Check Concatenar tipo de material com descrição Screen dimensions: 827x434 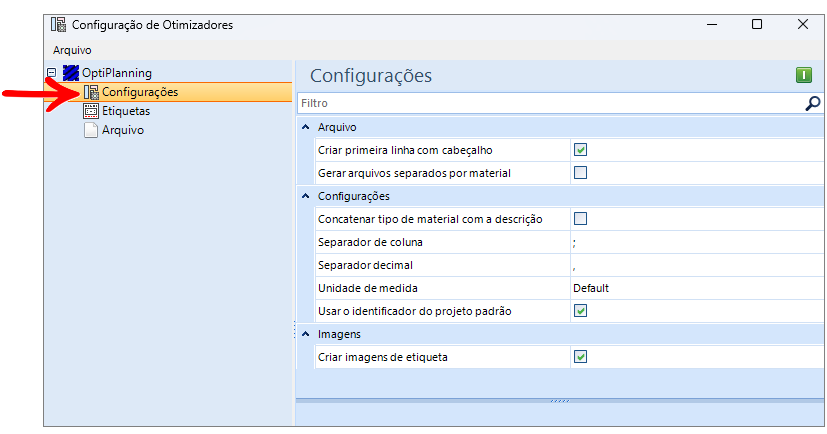580,219
